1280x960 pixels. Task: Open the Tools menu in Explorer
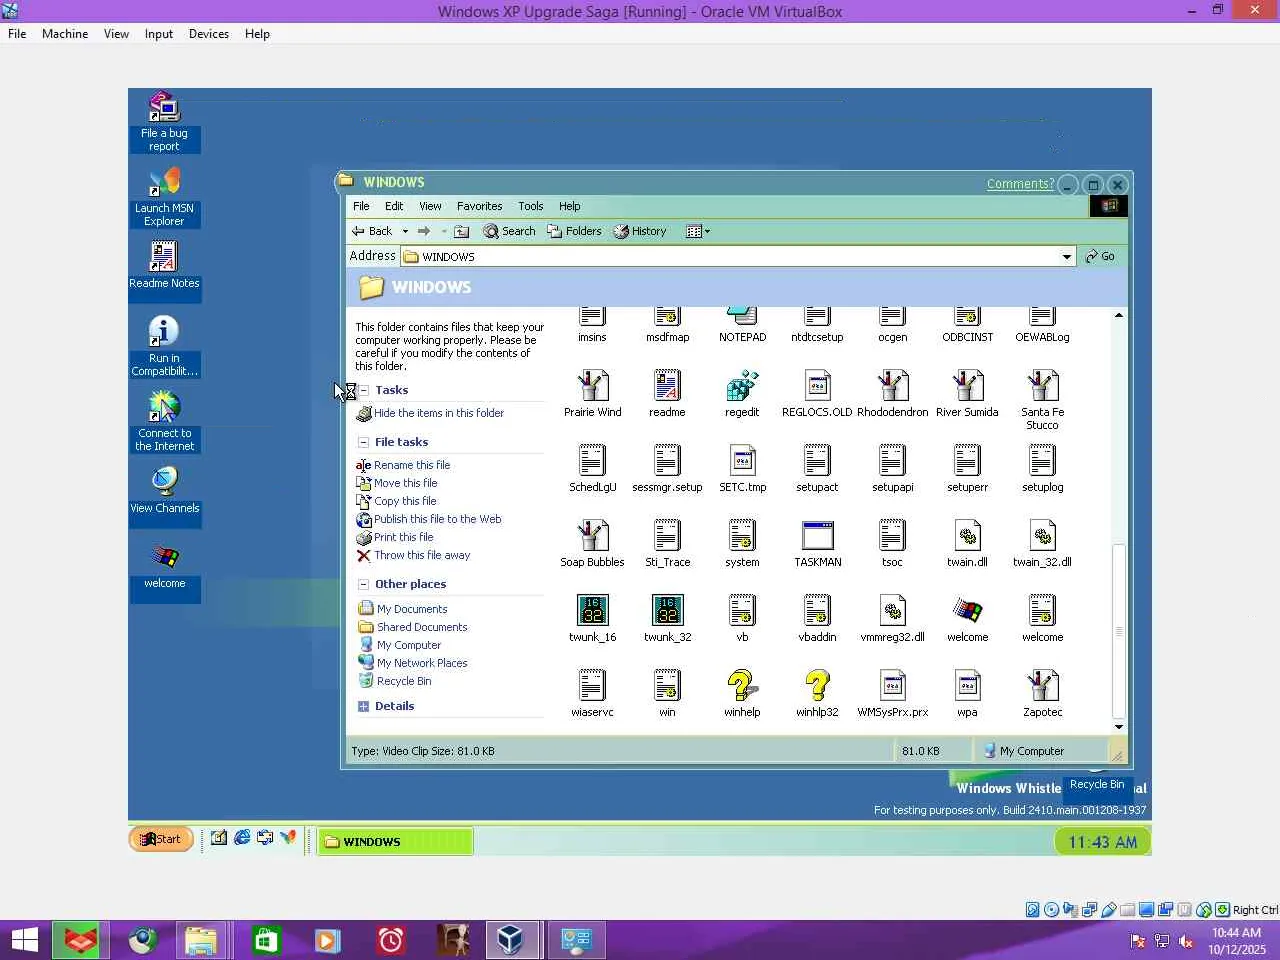(530, 206)
